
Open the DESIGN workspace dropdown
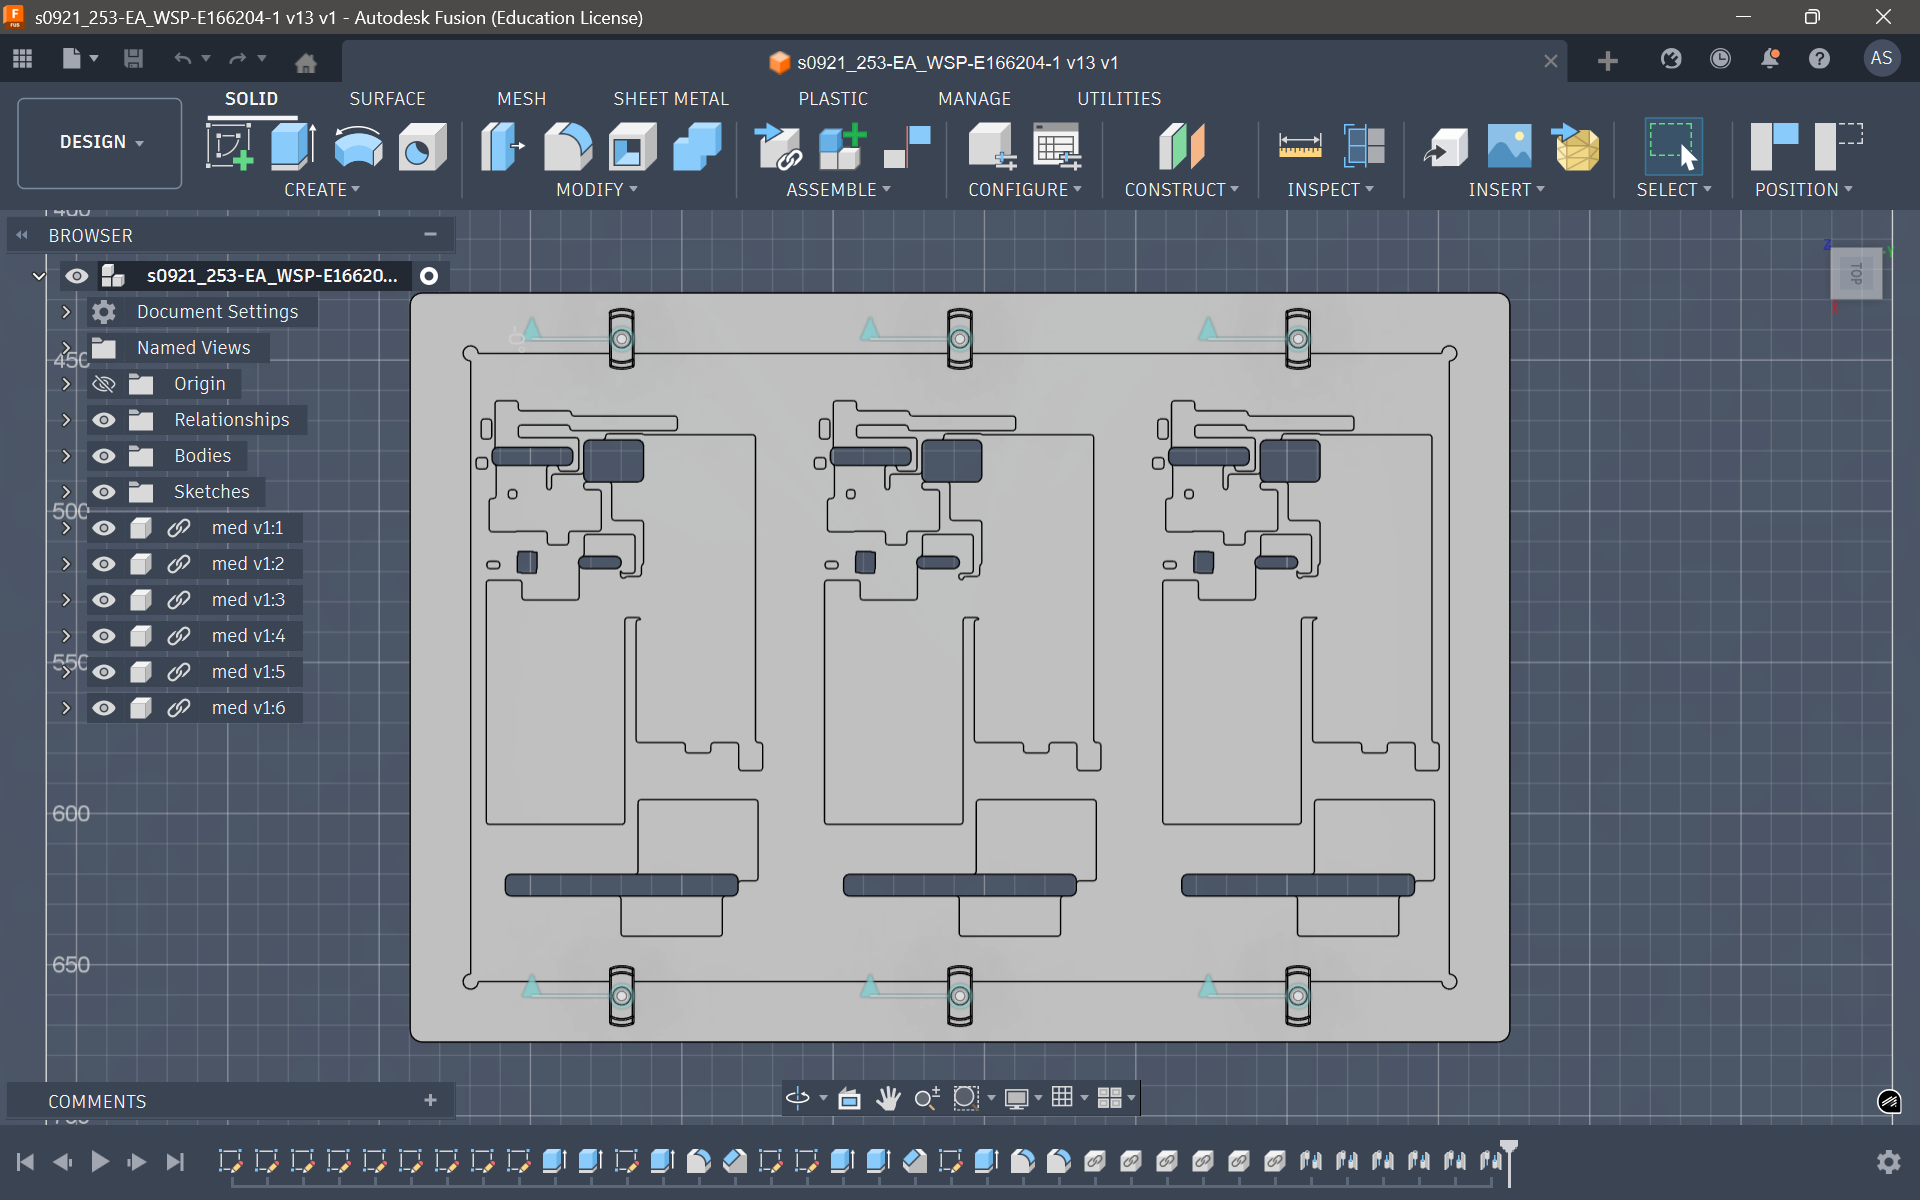tap(100, 142)
